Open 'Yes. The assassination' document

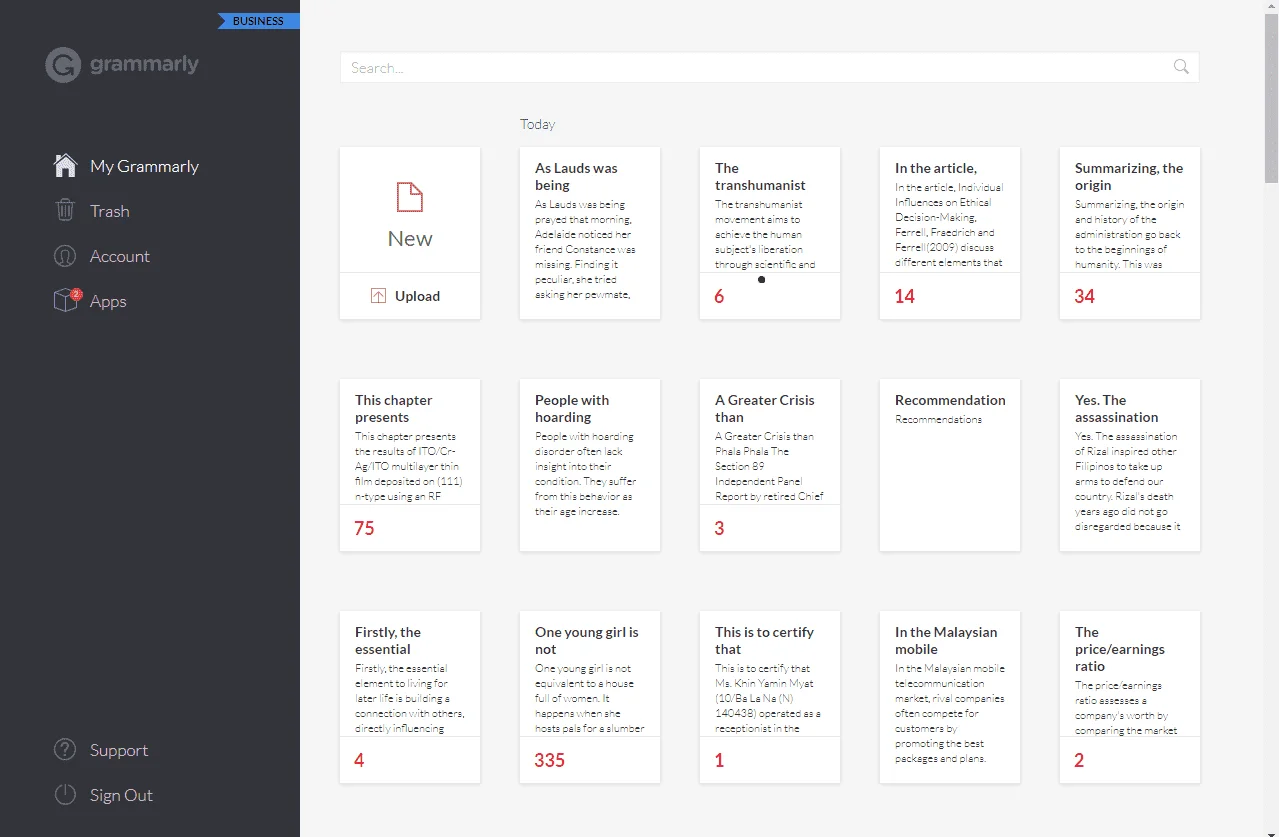click(x=1130, y=465)
